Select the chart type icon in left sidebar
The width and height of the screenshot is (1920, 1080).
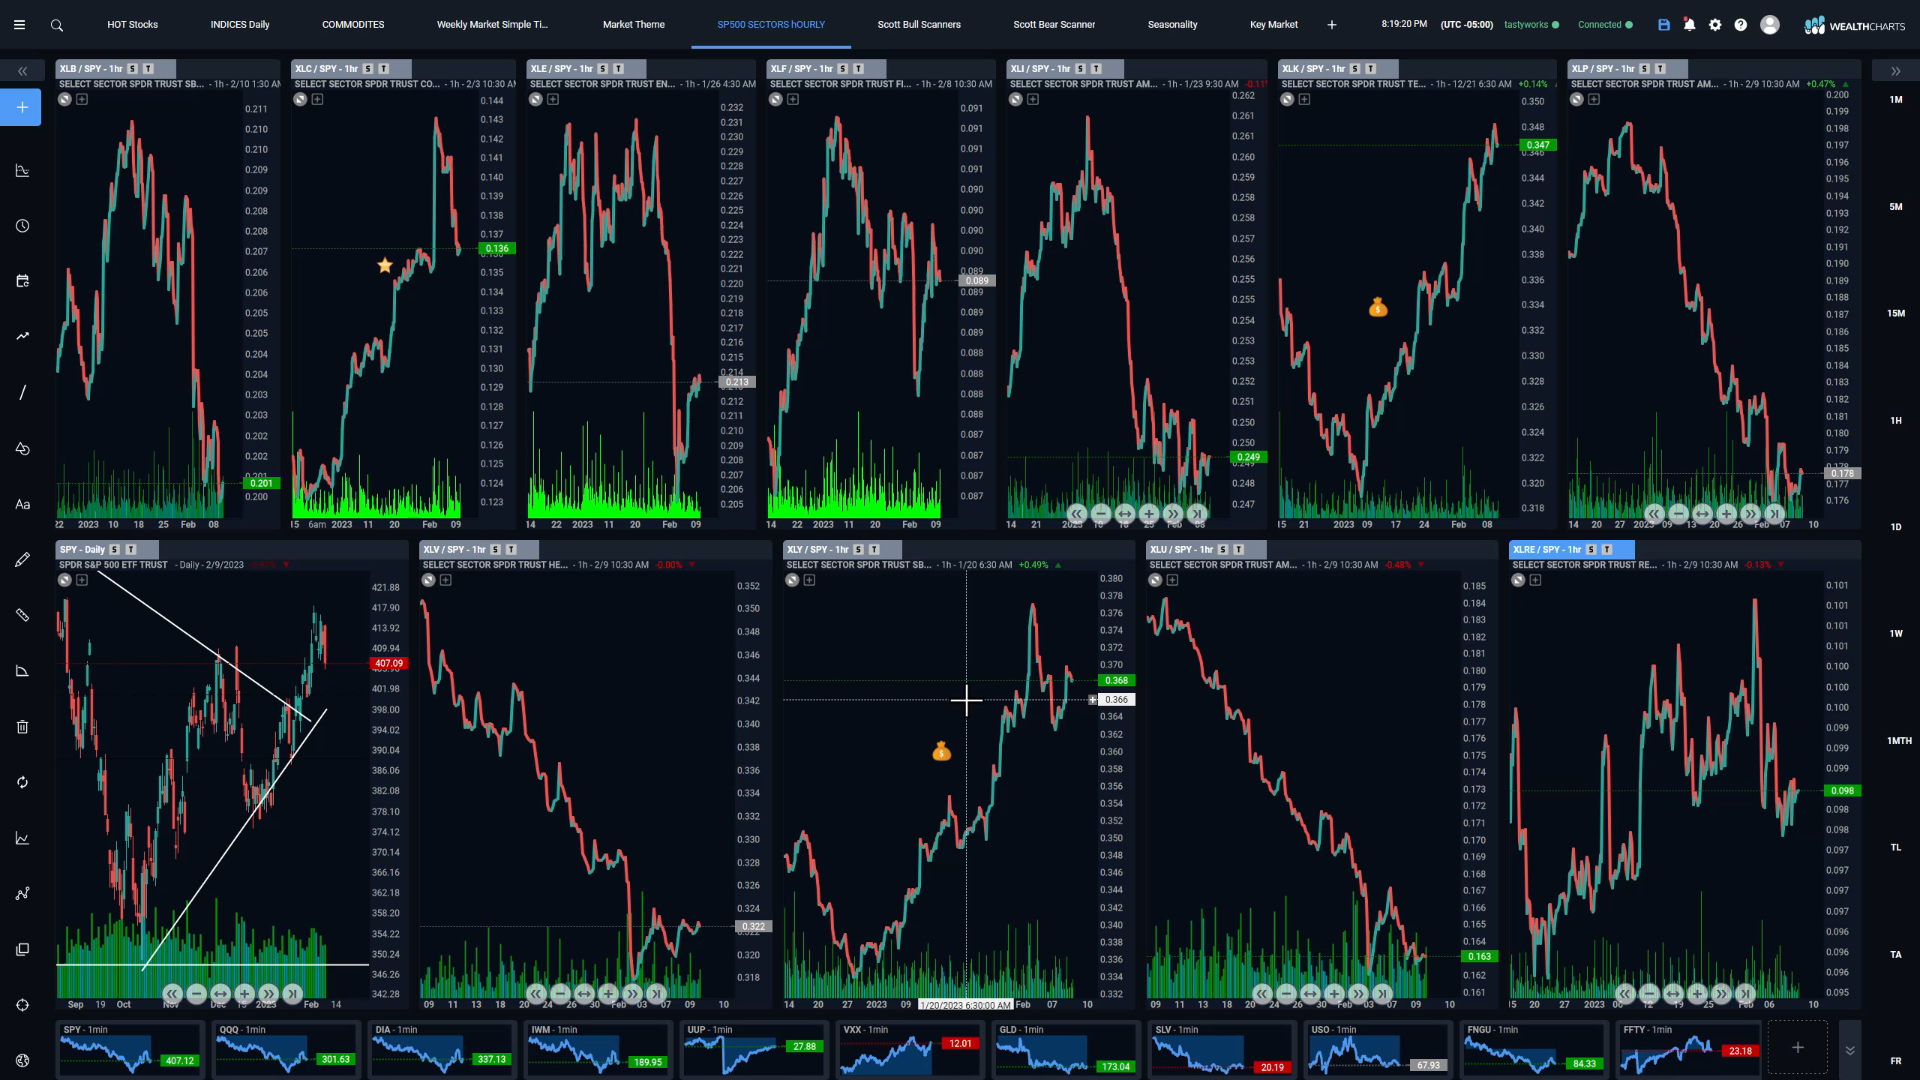(x=22, y=170)
